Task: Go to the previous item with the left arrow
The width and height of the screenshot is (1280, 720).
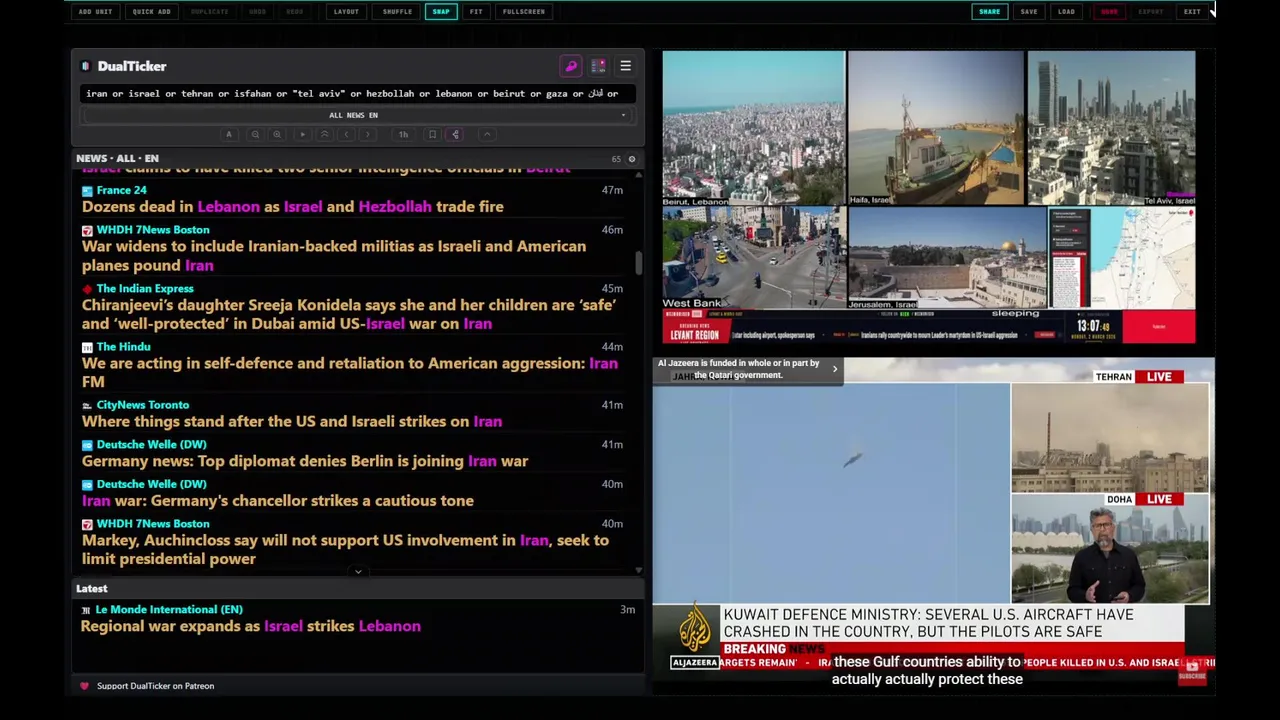Action: click(x=346, y=134)
